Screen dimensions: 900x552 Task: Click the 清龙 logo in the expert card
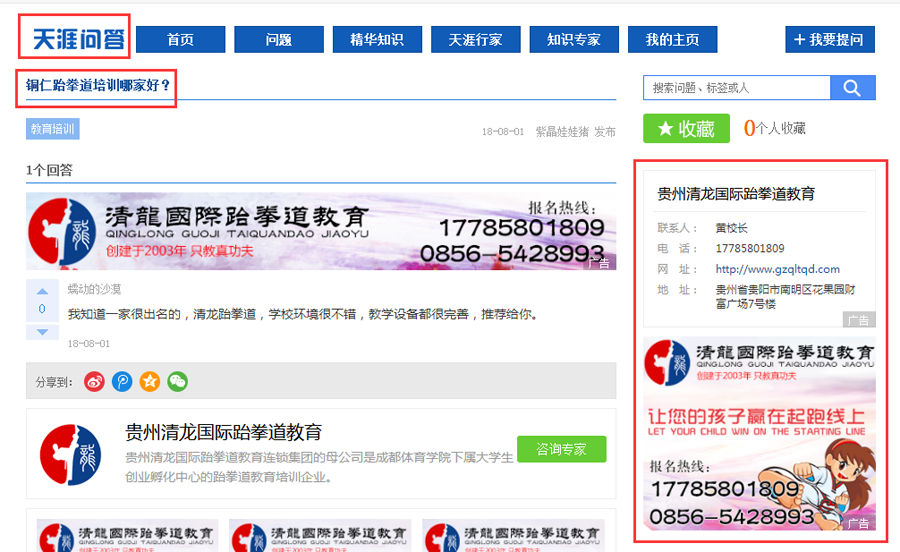(x=71, y=454)
